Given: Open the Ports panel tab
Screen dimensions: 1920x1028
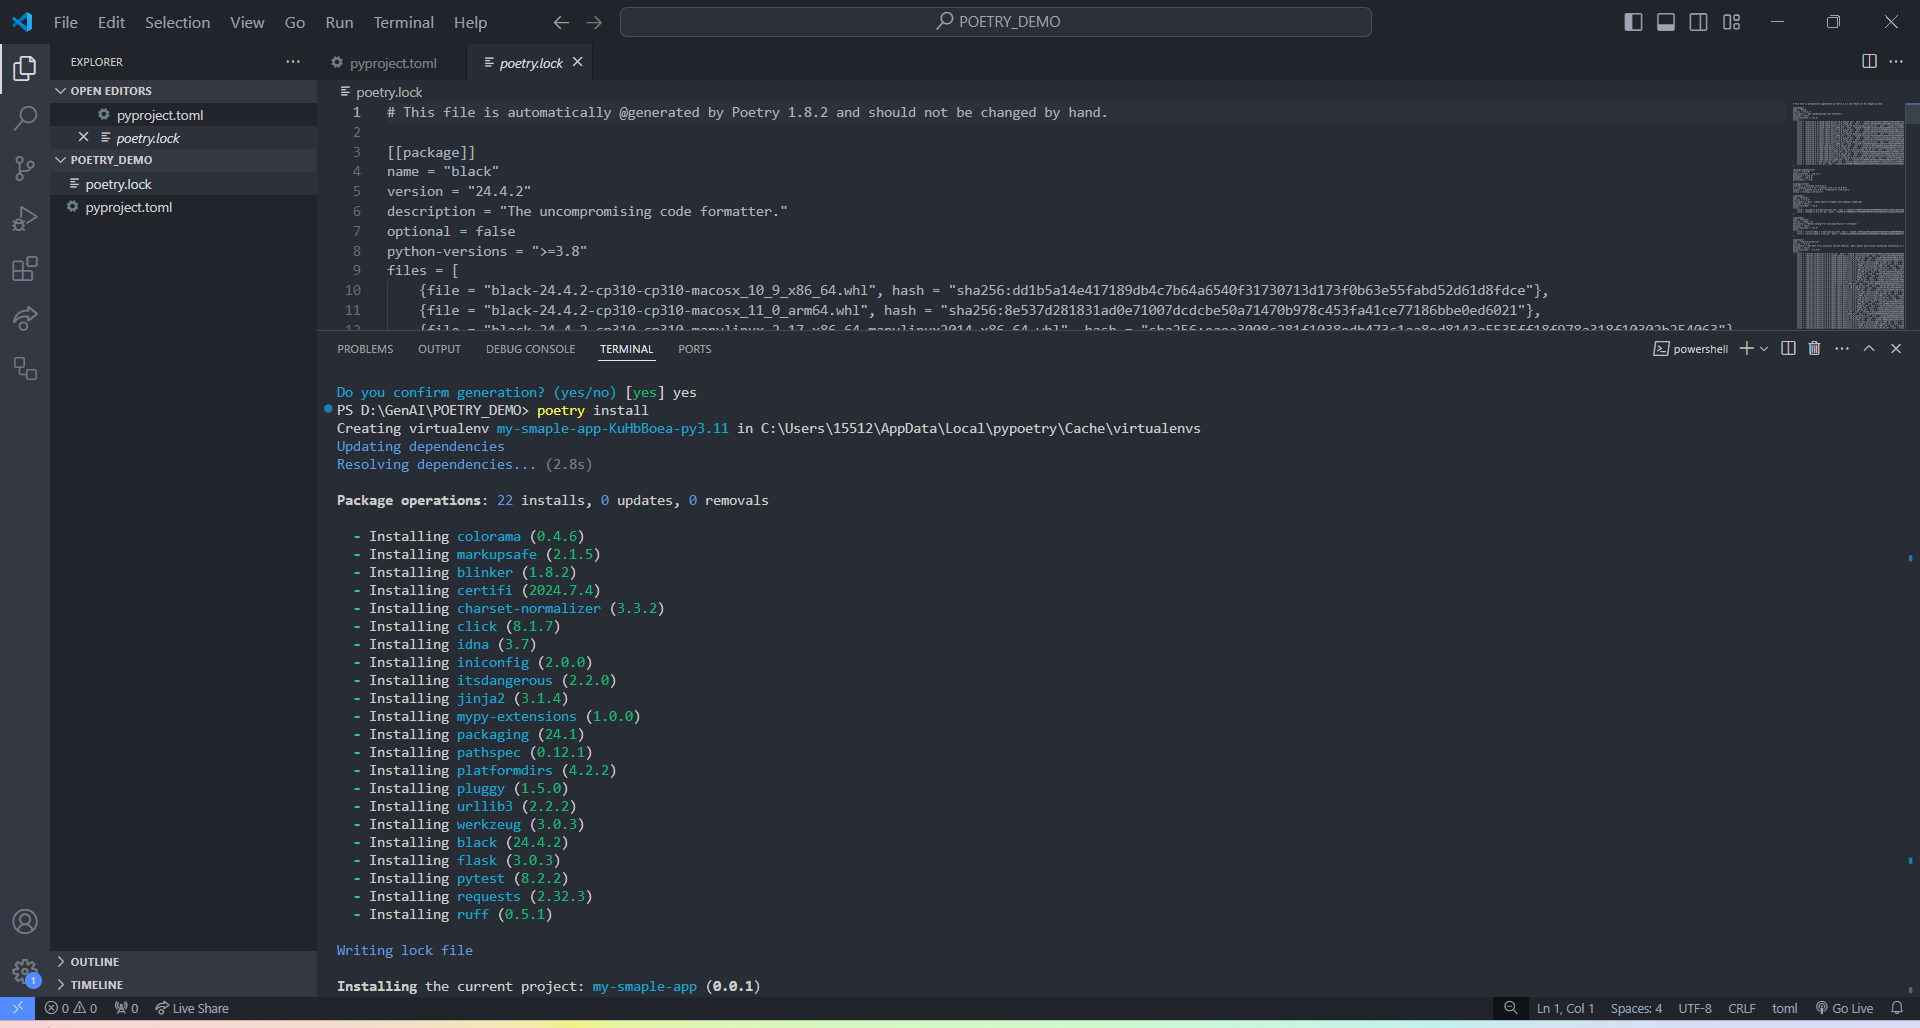Looking at the screenshot, I should click(x=694, y=349).
